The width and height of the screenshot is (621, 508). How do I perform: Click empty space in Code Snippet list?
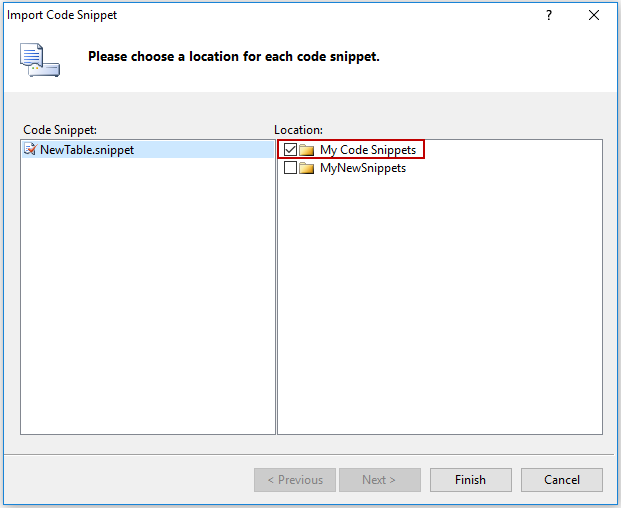[x=147, y=300]
